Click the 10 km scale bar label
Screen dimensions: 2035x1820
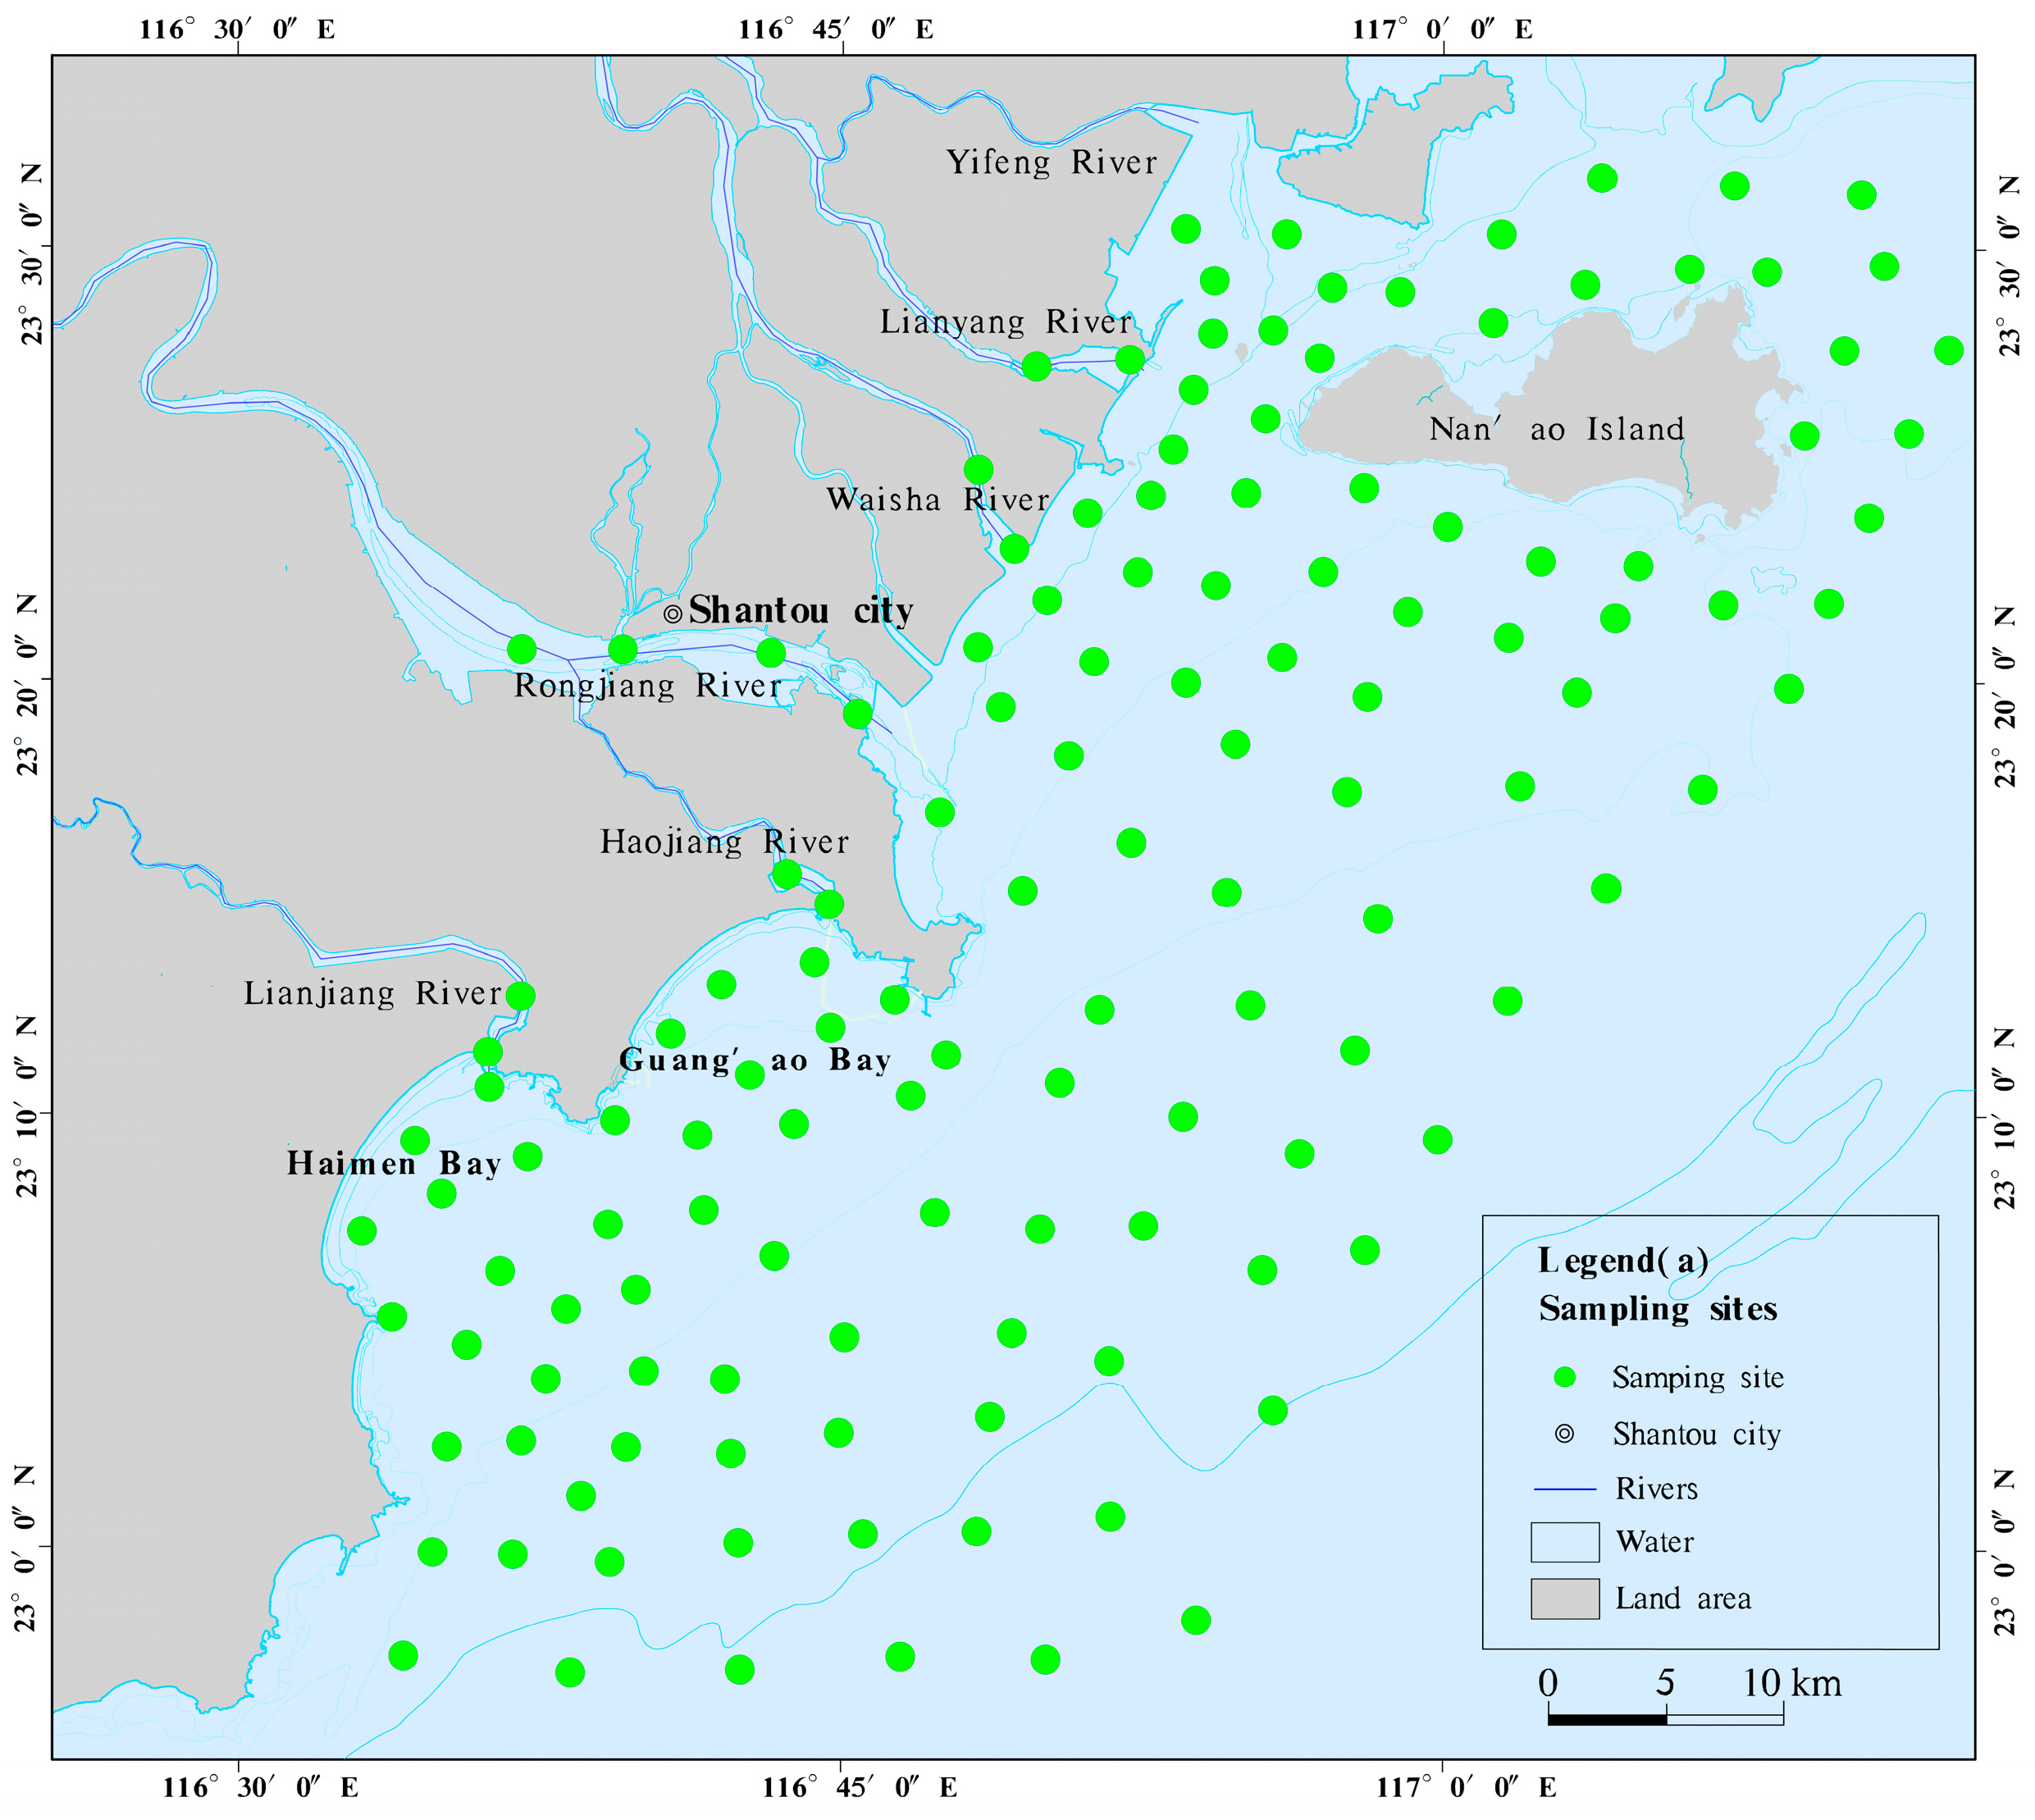tap(1791, 1683)
